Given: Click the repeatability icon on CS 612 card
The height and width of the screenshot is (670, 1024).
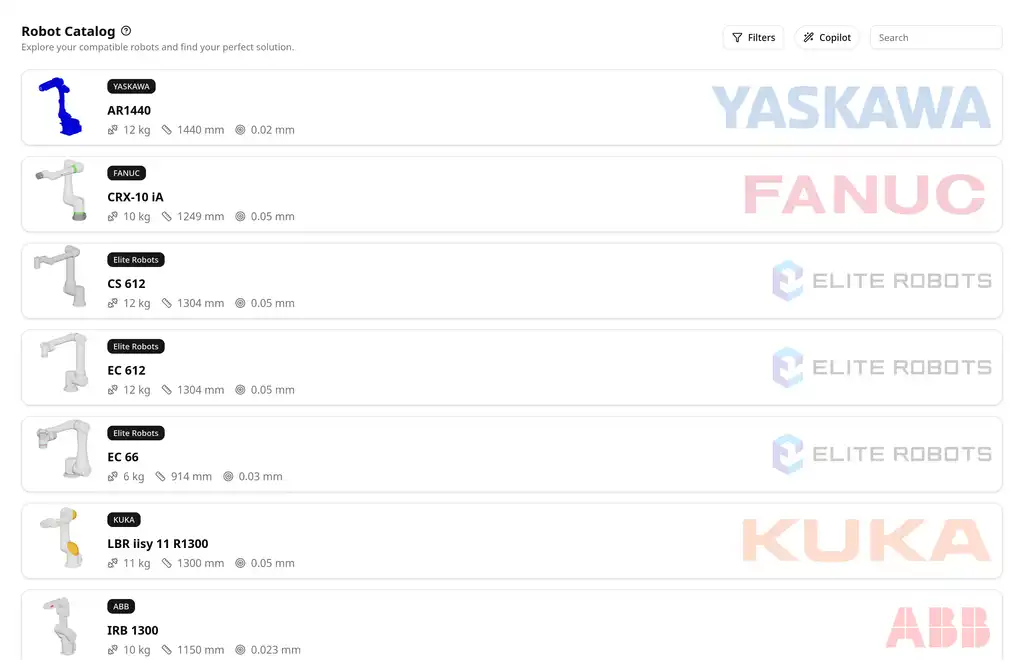Looking at the screenshot, I should click(x=240, y=304).
